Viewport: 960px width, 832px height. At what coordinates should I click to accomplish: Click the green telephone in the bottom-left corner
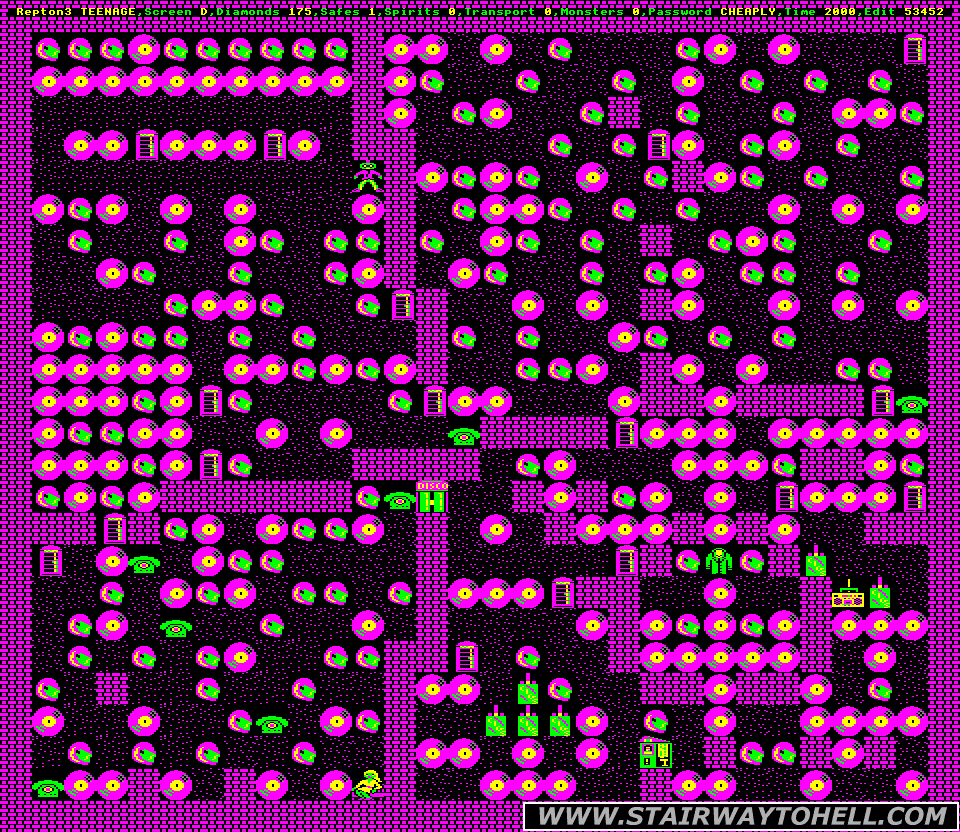pos(47,788)
